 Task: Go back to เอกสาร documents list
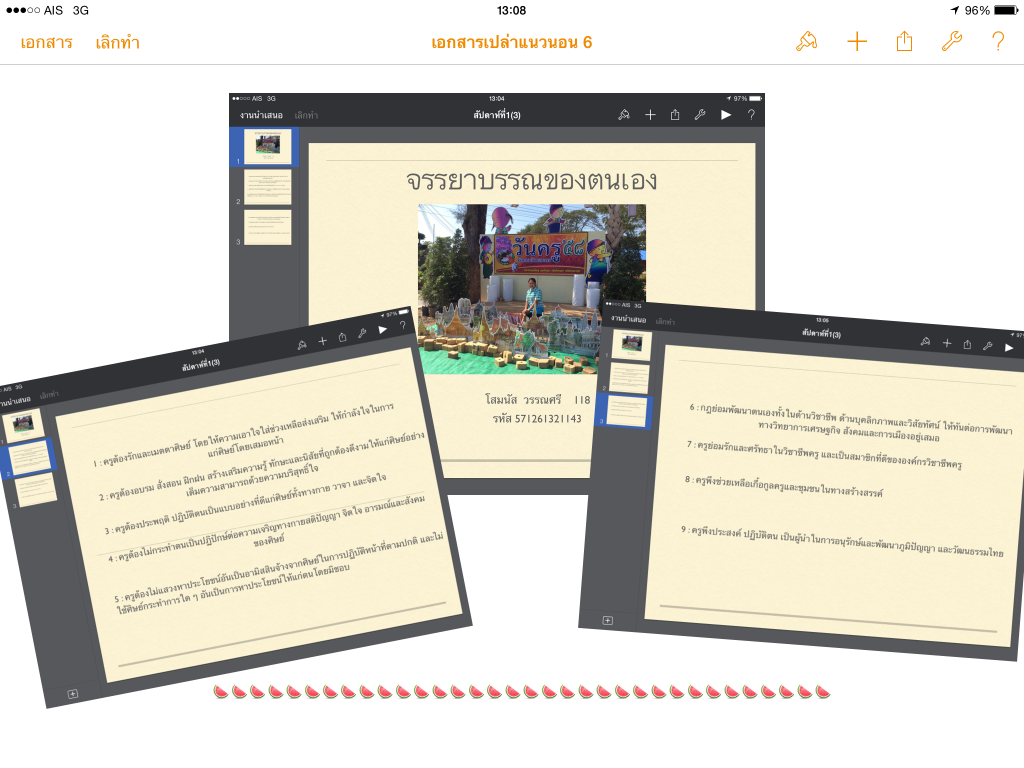coord(46,42)
